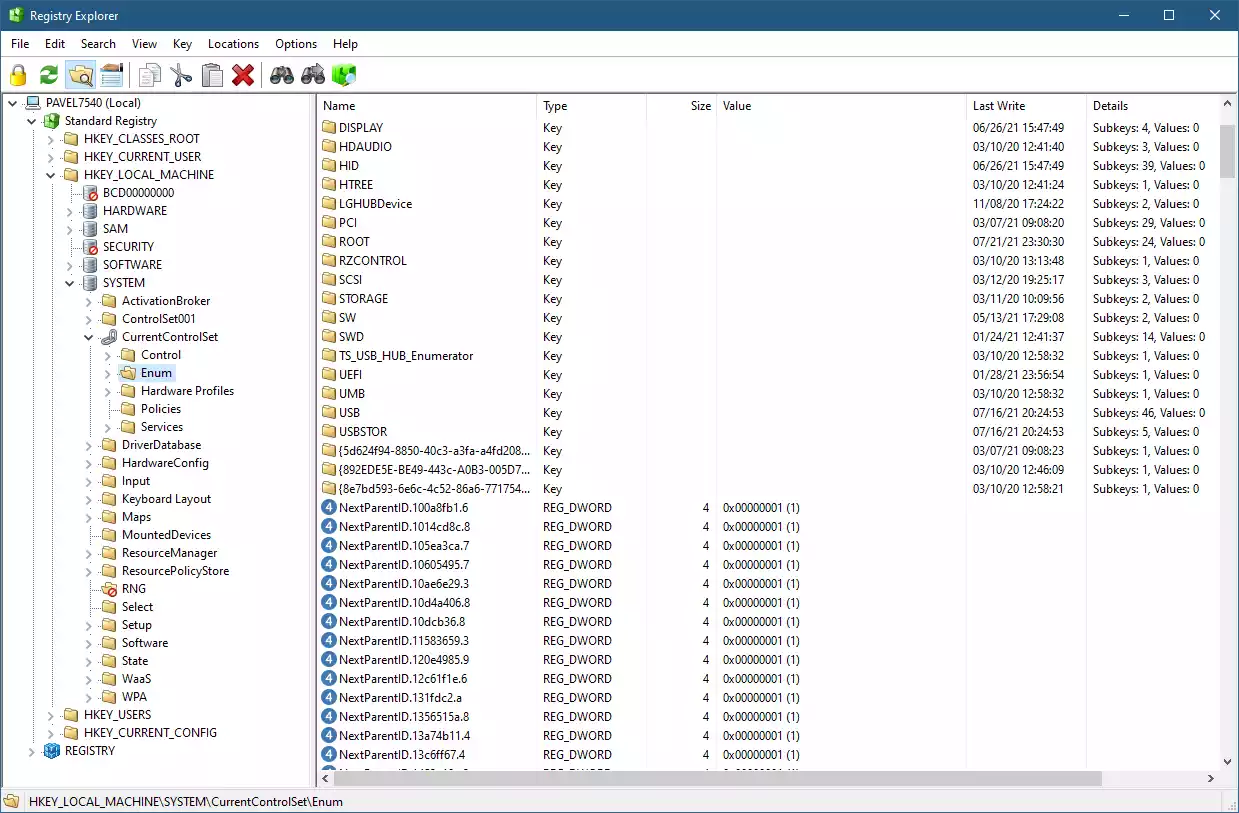Cut using the scissors toolbar icon
The image size is (1239, 813).
click(181, 75)
